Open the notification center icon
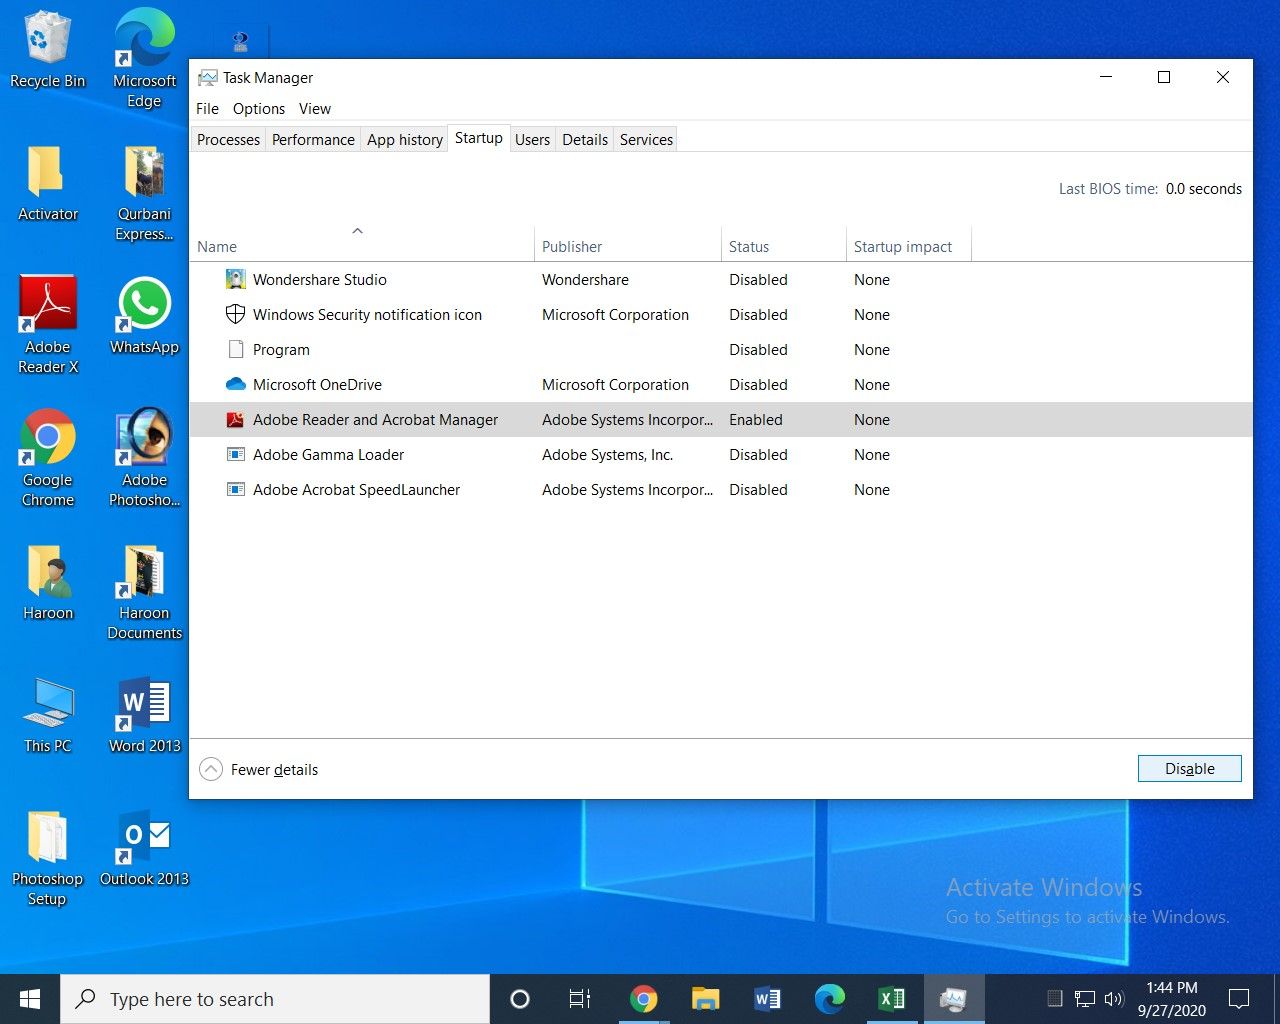 pyautogui.click(x=1239, y=999)
